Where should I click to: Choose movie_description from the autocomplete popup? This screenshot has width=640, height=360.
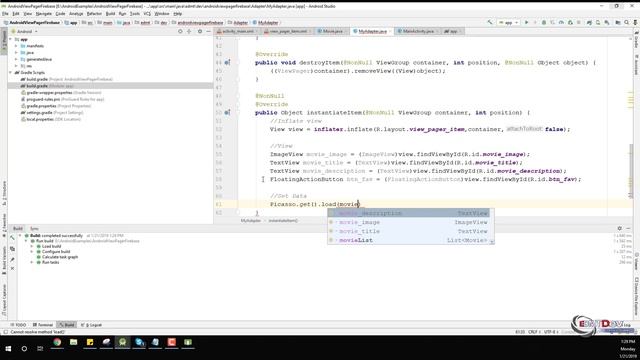(409, 213)
